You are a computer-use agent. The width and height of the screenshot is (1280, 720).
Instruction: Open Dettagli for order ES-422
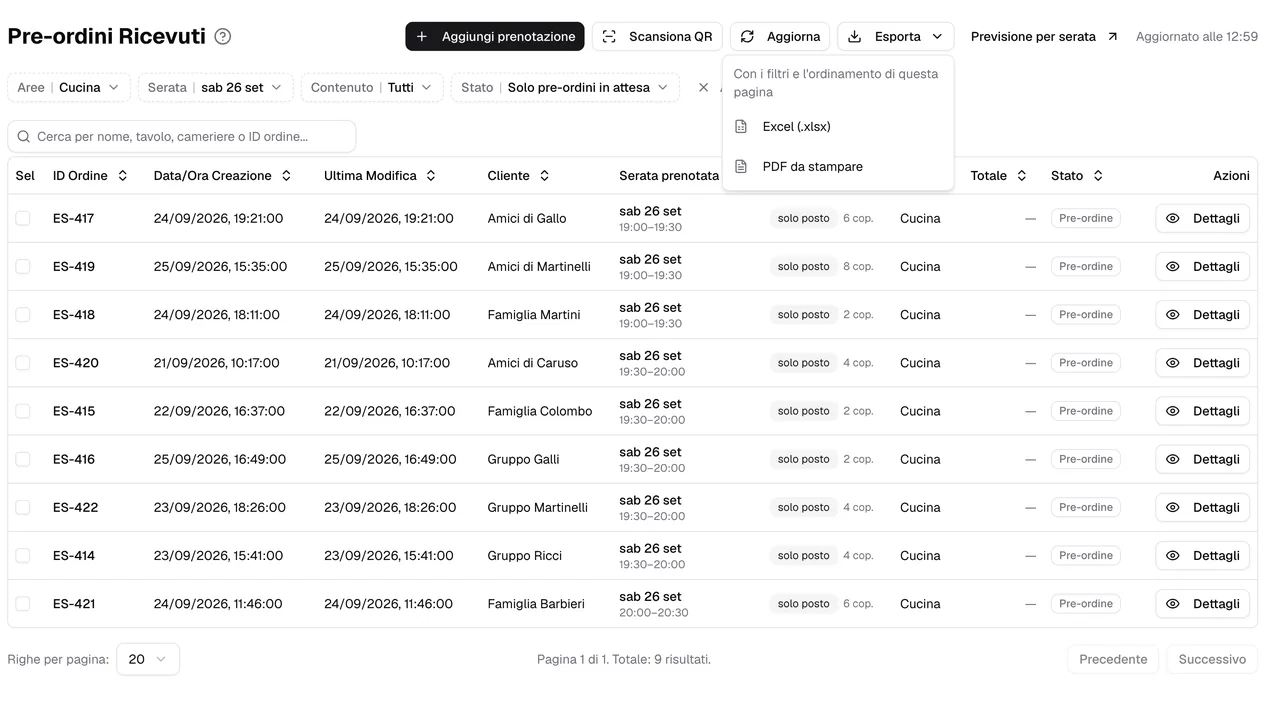click(1203, 507)
